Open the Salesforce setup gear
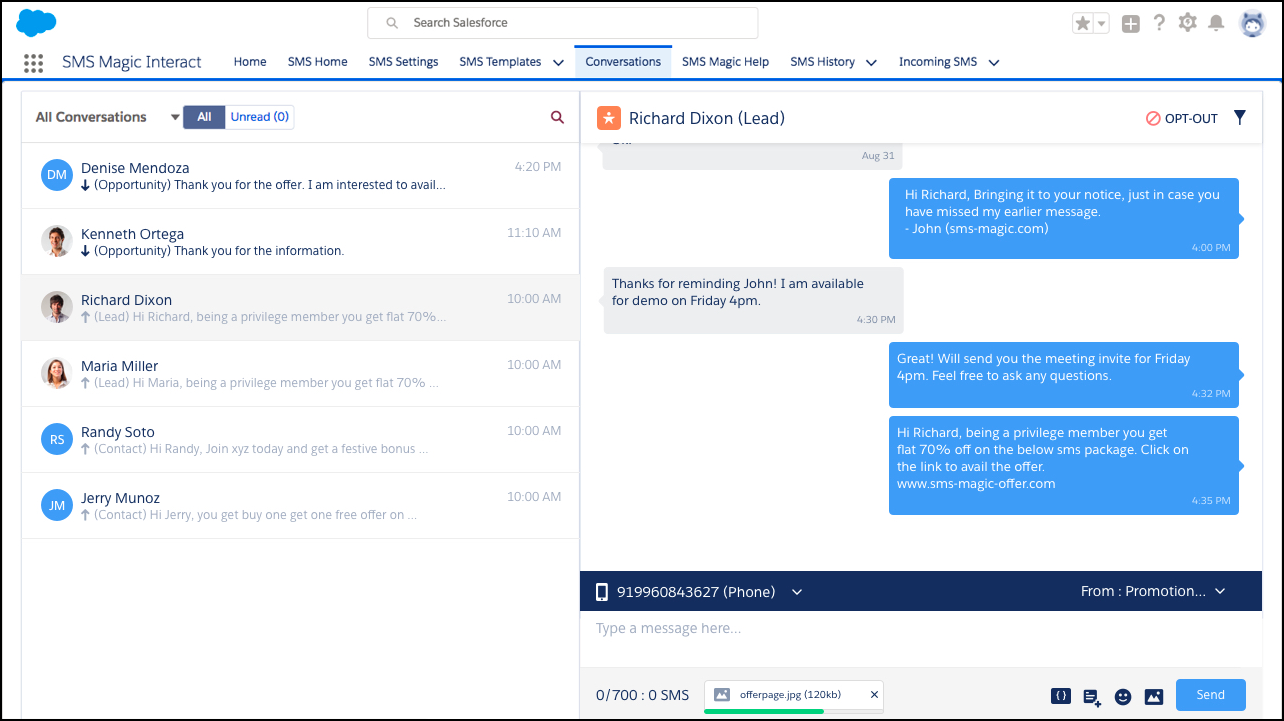Viewport: 1284px width, 721px height. [1187, 23]
